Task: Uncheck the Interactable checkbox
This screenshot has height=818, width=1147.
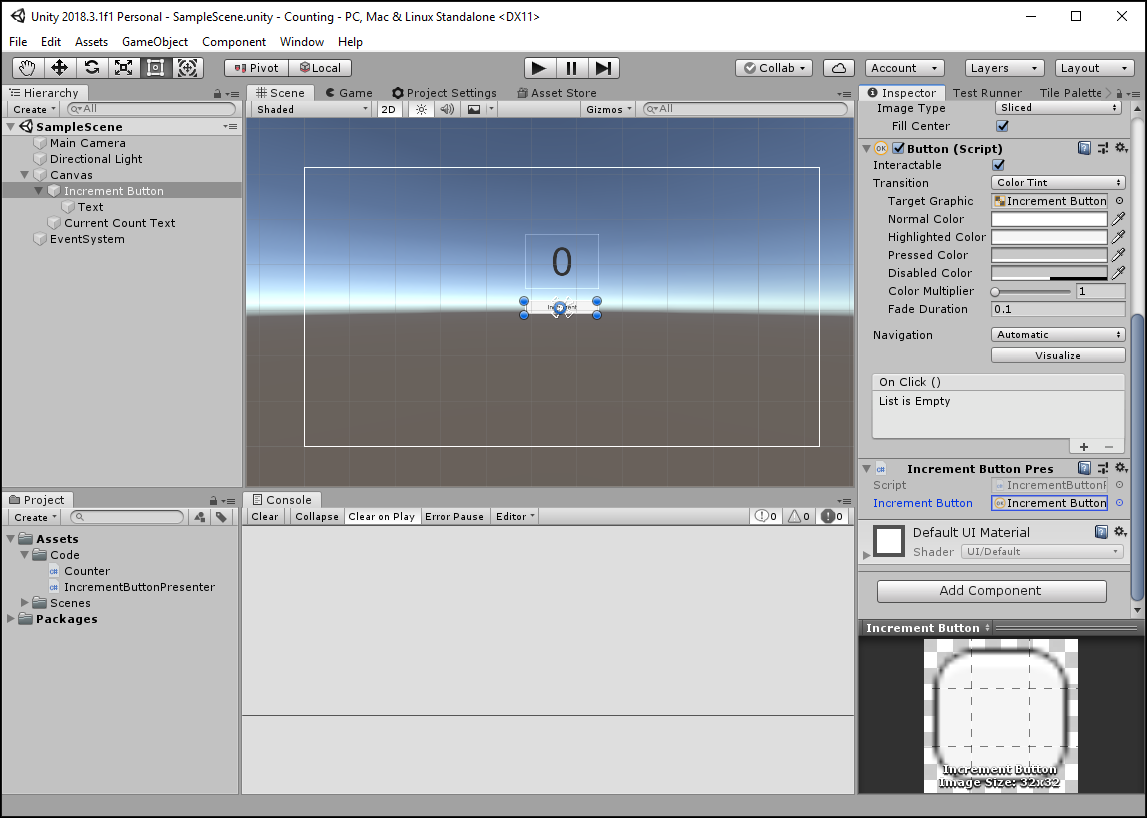Action: (998, 165)
